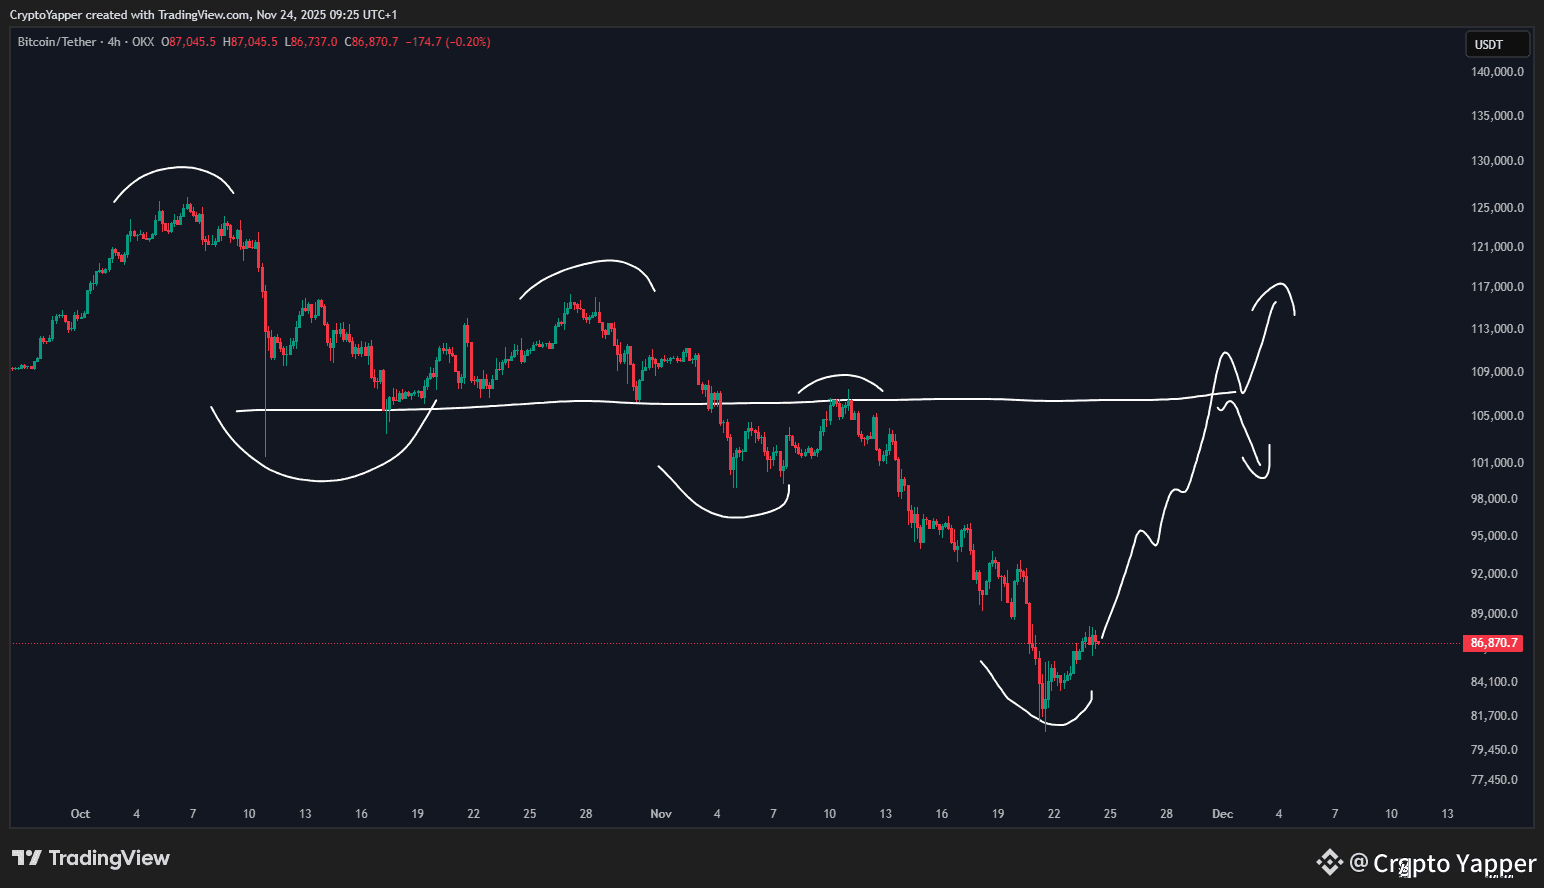Select the Nov label on the time axis
Viewport: 1544px width, 888px height.
click(x=661, y=813)
